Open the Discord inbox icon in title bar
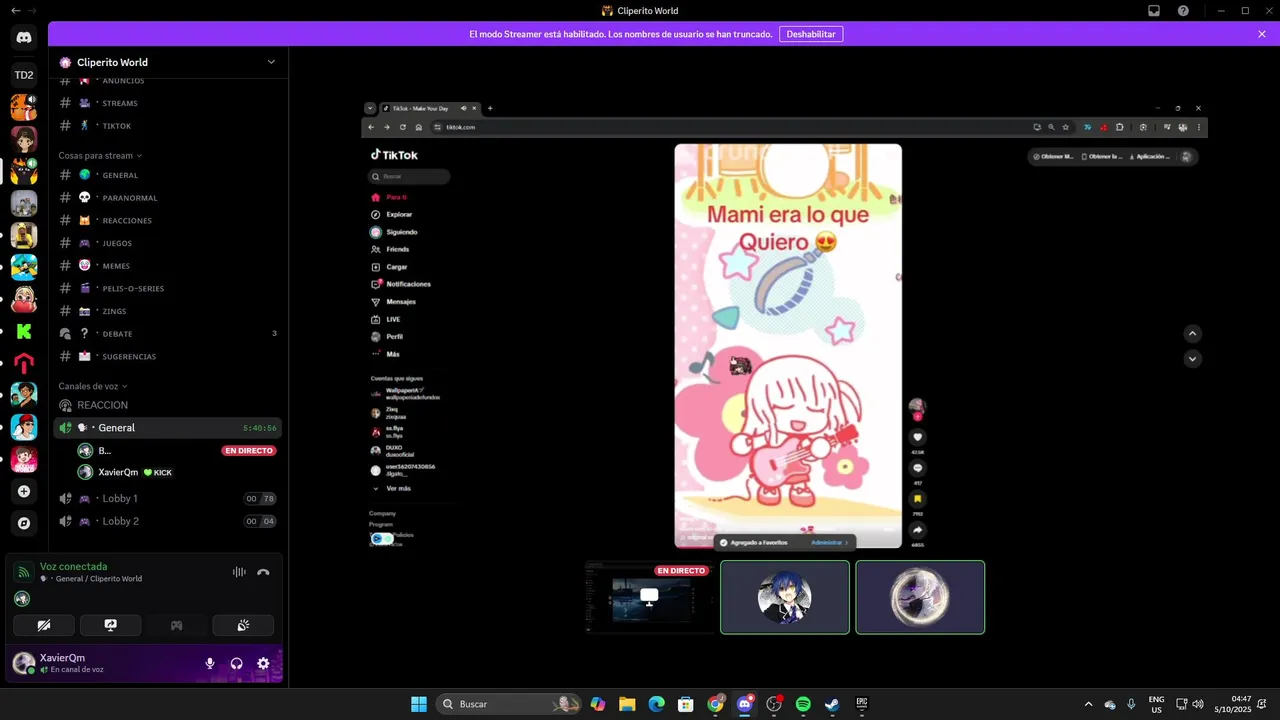 tap(1154, 11)
